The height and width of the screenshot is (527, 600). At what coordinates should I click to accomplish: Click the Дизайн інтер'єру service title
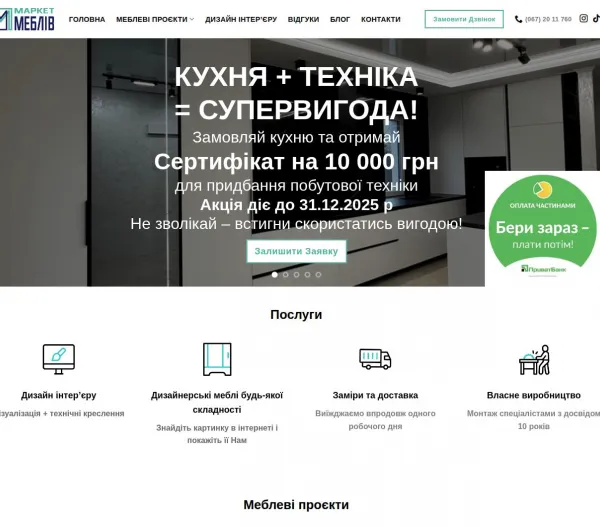59,395
